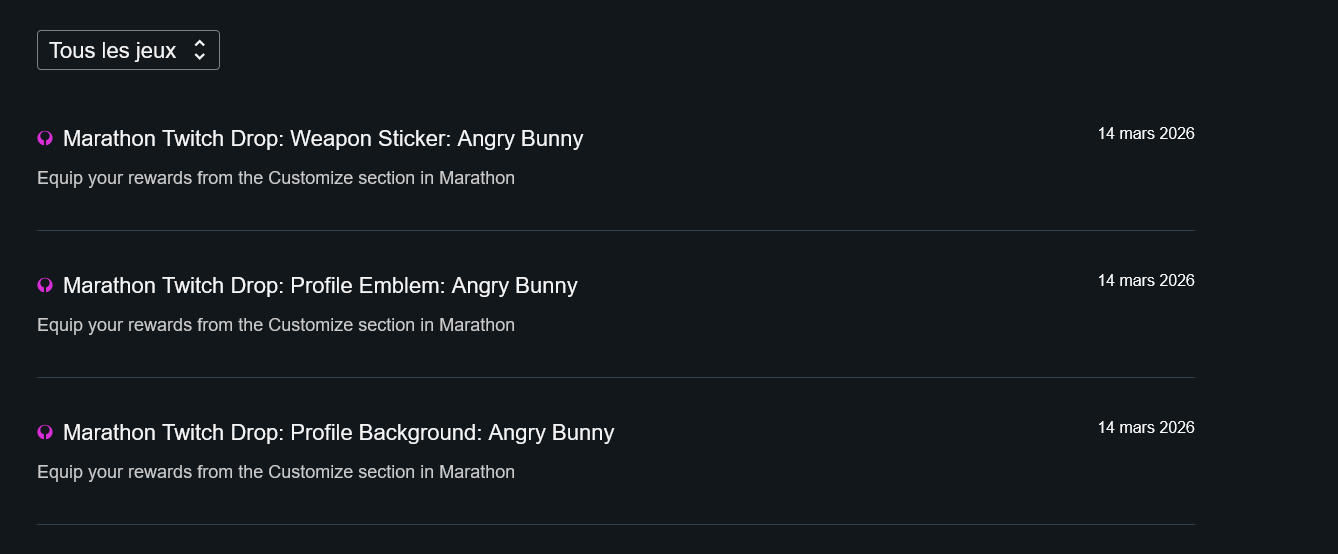1338x554 pixels.
Task: Click the date of the Profile Background drop
Action: tap(1146, 428)
